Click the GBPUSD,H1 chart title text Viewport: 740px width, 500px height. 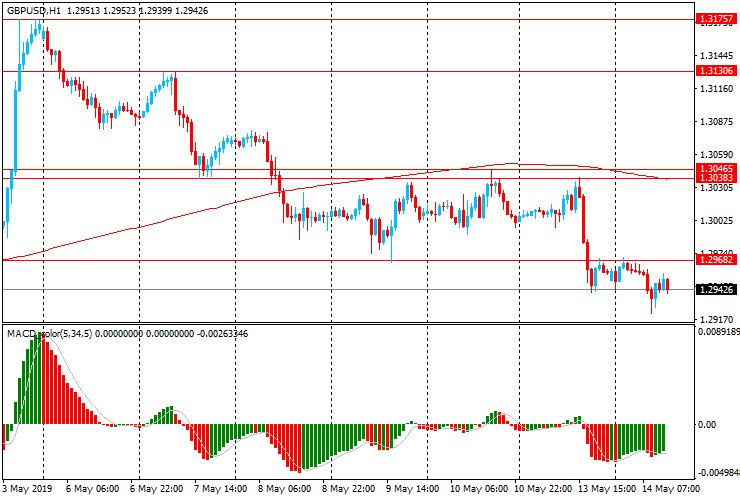point(34,10)
